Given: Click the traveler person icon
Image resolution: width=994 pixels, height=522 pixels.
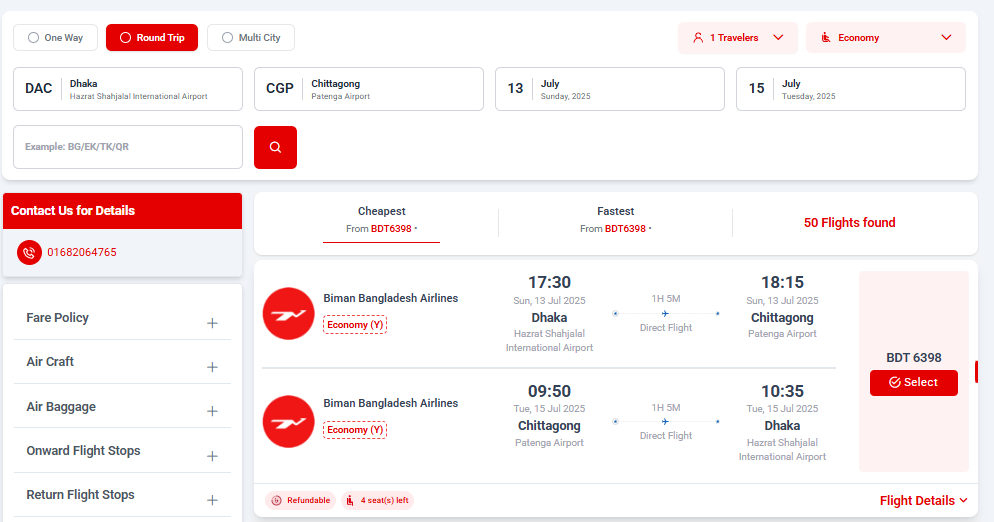Looking at the screenshot, I should click(x=698, y=38).
